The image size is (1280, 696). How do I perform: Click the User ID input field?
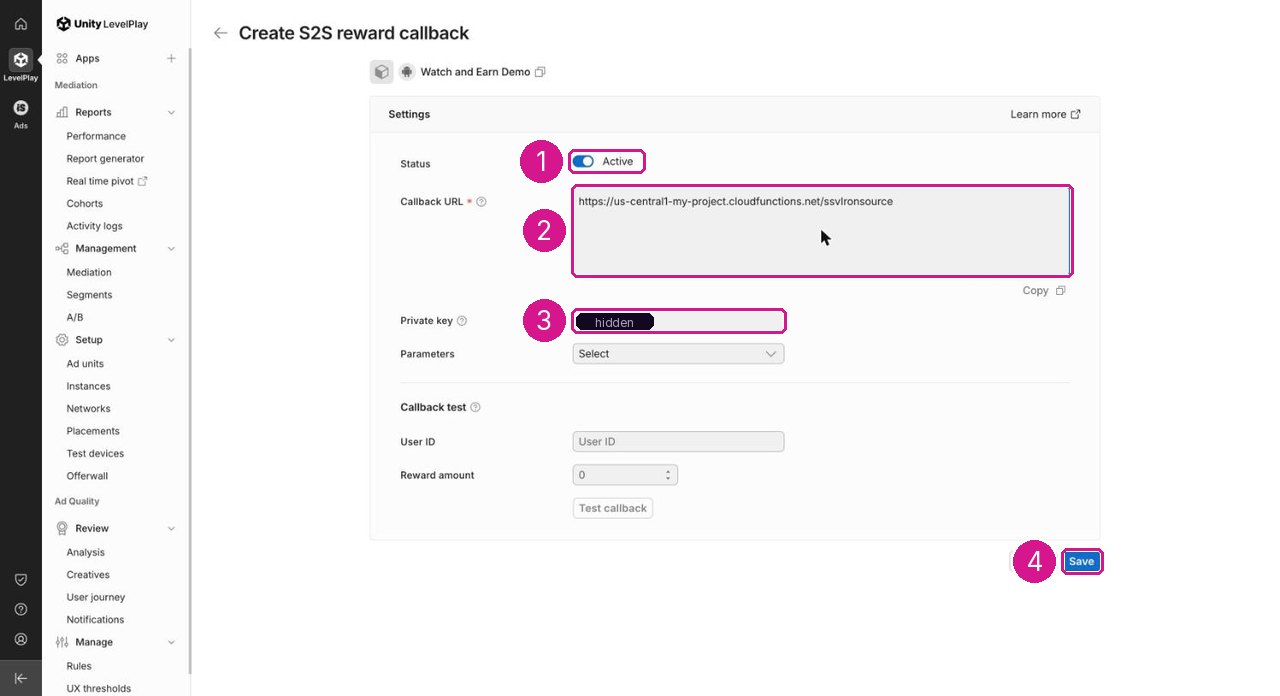click(679, 442)
